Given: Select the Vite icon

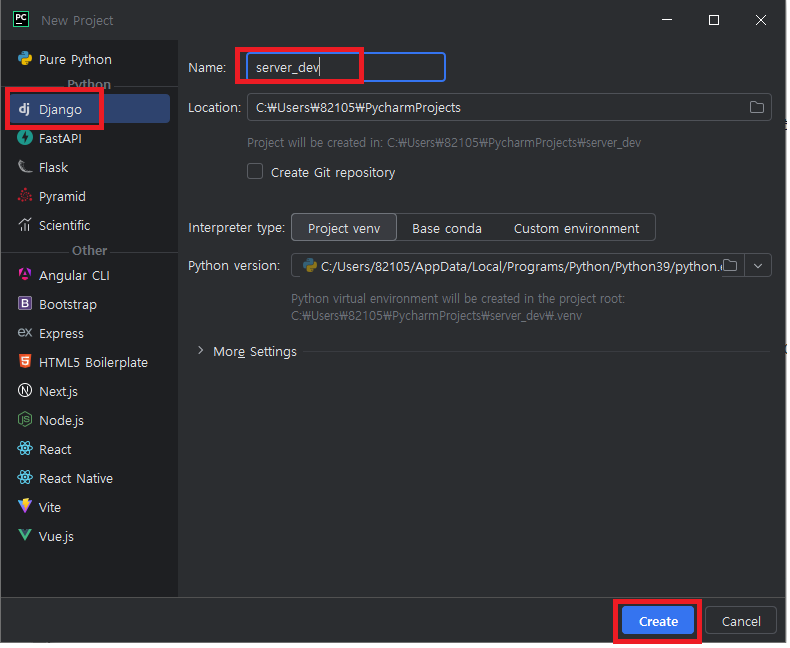Looking at the screenshot, I should pos(25,506).
